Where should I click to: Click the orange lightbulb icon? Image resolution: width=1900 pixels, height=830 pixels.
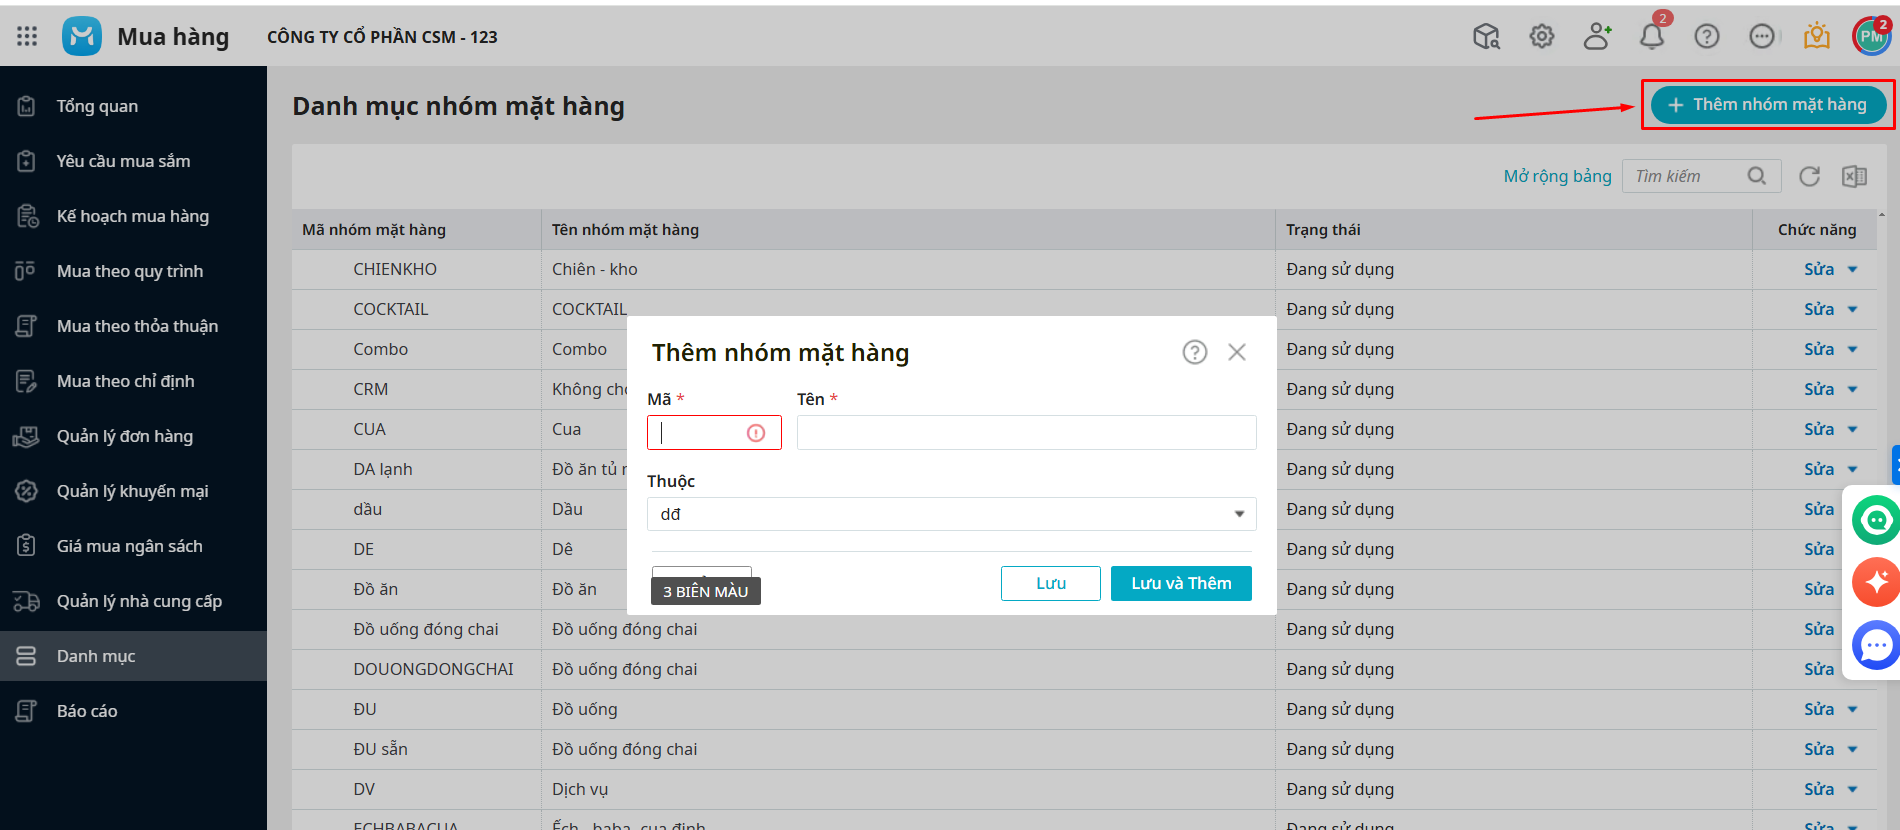click(x=1817, y=36)
